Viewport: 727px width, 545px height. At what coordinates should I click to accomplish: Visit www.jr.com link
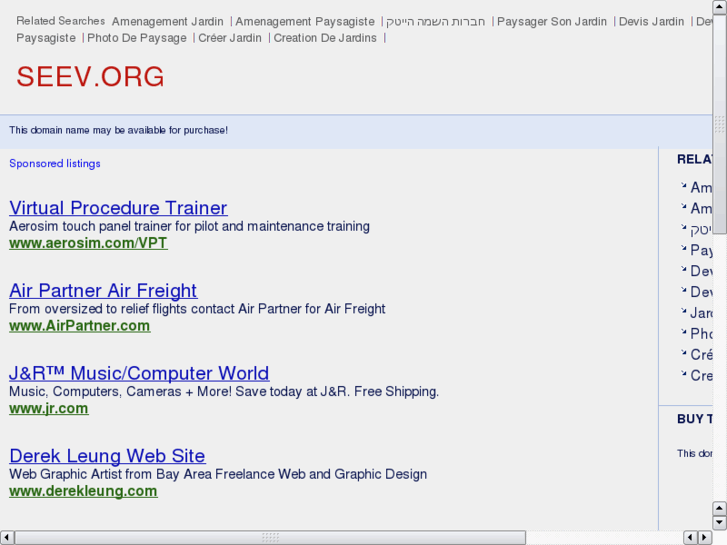click(x=49, y=408)
